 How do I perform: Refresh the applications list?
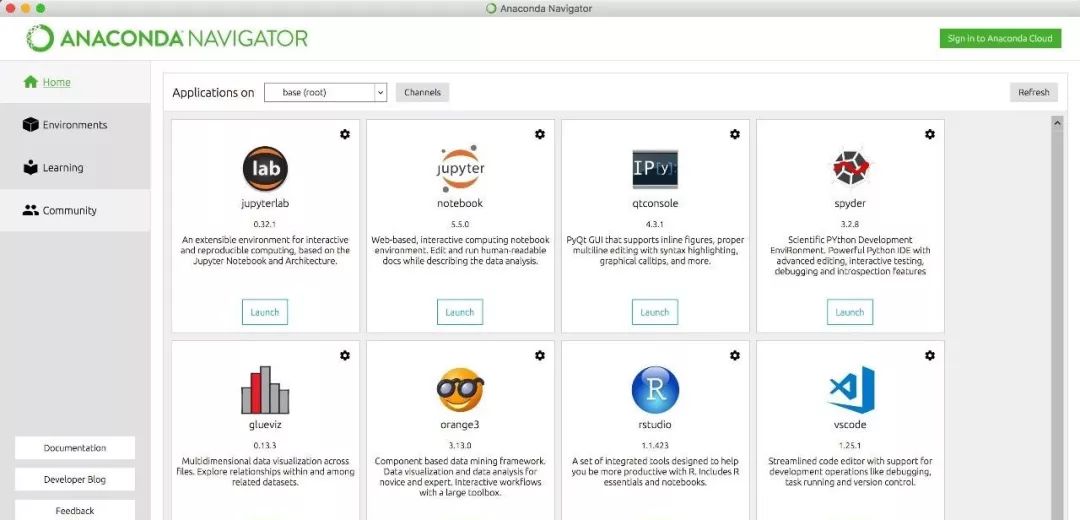coord(1033,92)
